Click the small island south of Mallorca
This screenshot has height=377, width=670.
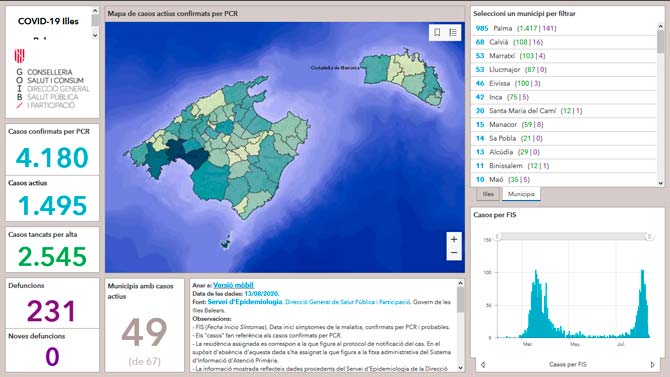pyautogui.click(x=226, y=242)
